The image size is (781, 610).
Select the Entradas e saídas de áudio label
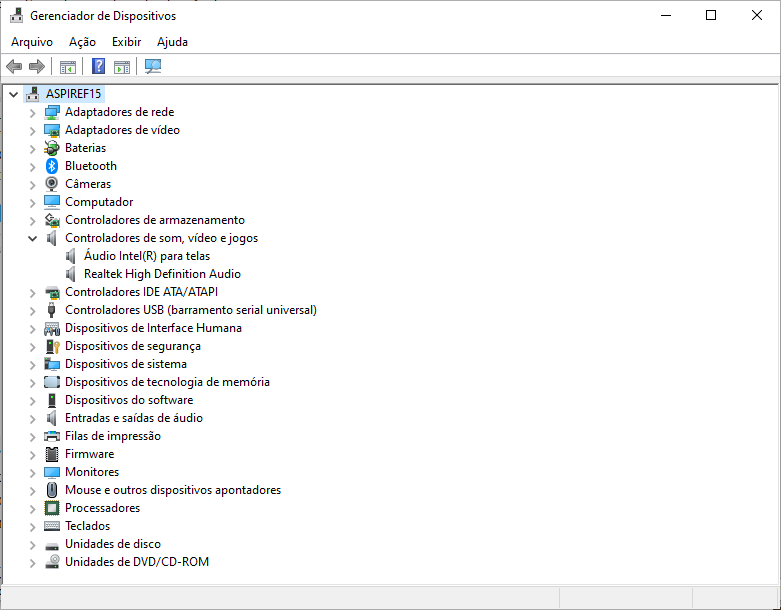(x=134, y=418)
